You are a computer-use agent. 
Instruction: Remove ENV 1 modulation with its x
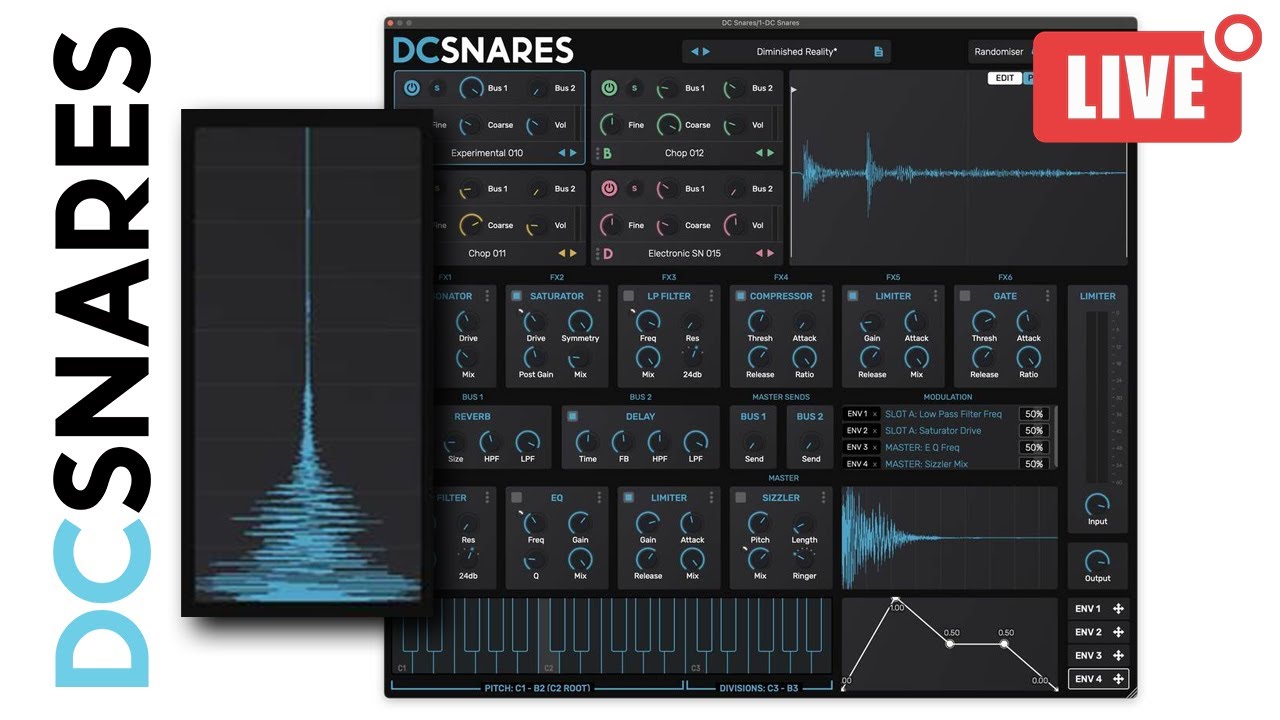tap(875, 414)
